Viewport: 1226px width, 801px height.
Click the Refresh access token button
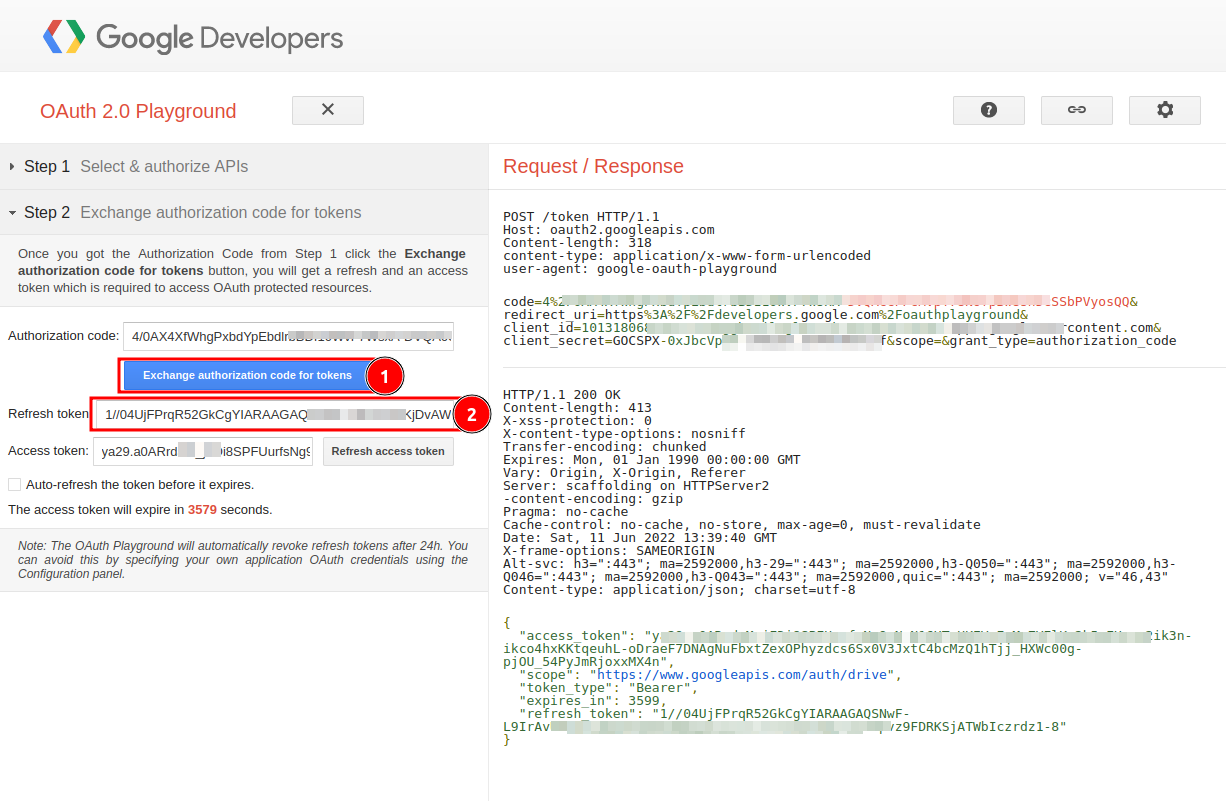pos(388,451)
